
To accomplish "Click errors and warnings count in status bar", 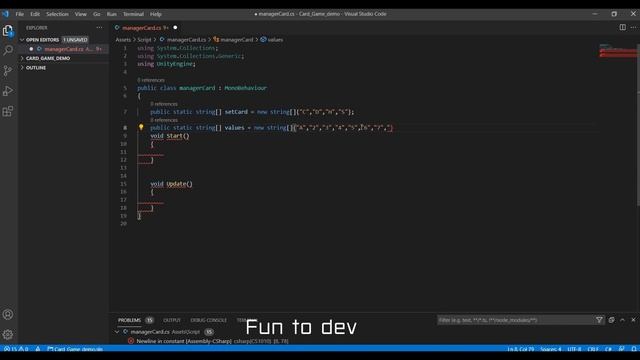I will (16, 349).
